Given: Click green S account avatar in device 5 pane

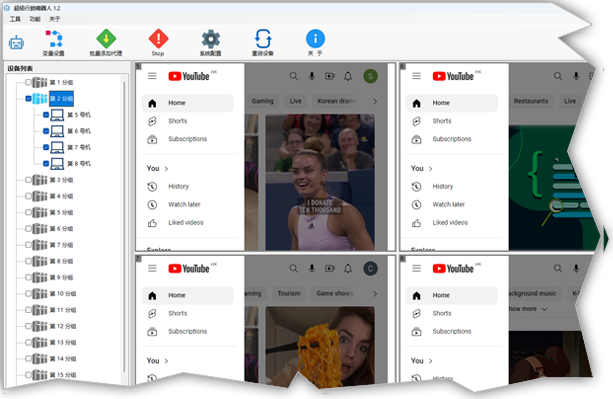Looking at the screenshot, I should pyautogui.click(x=370, y=76).
